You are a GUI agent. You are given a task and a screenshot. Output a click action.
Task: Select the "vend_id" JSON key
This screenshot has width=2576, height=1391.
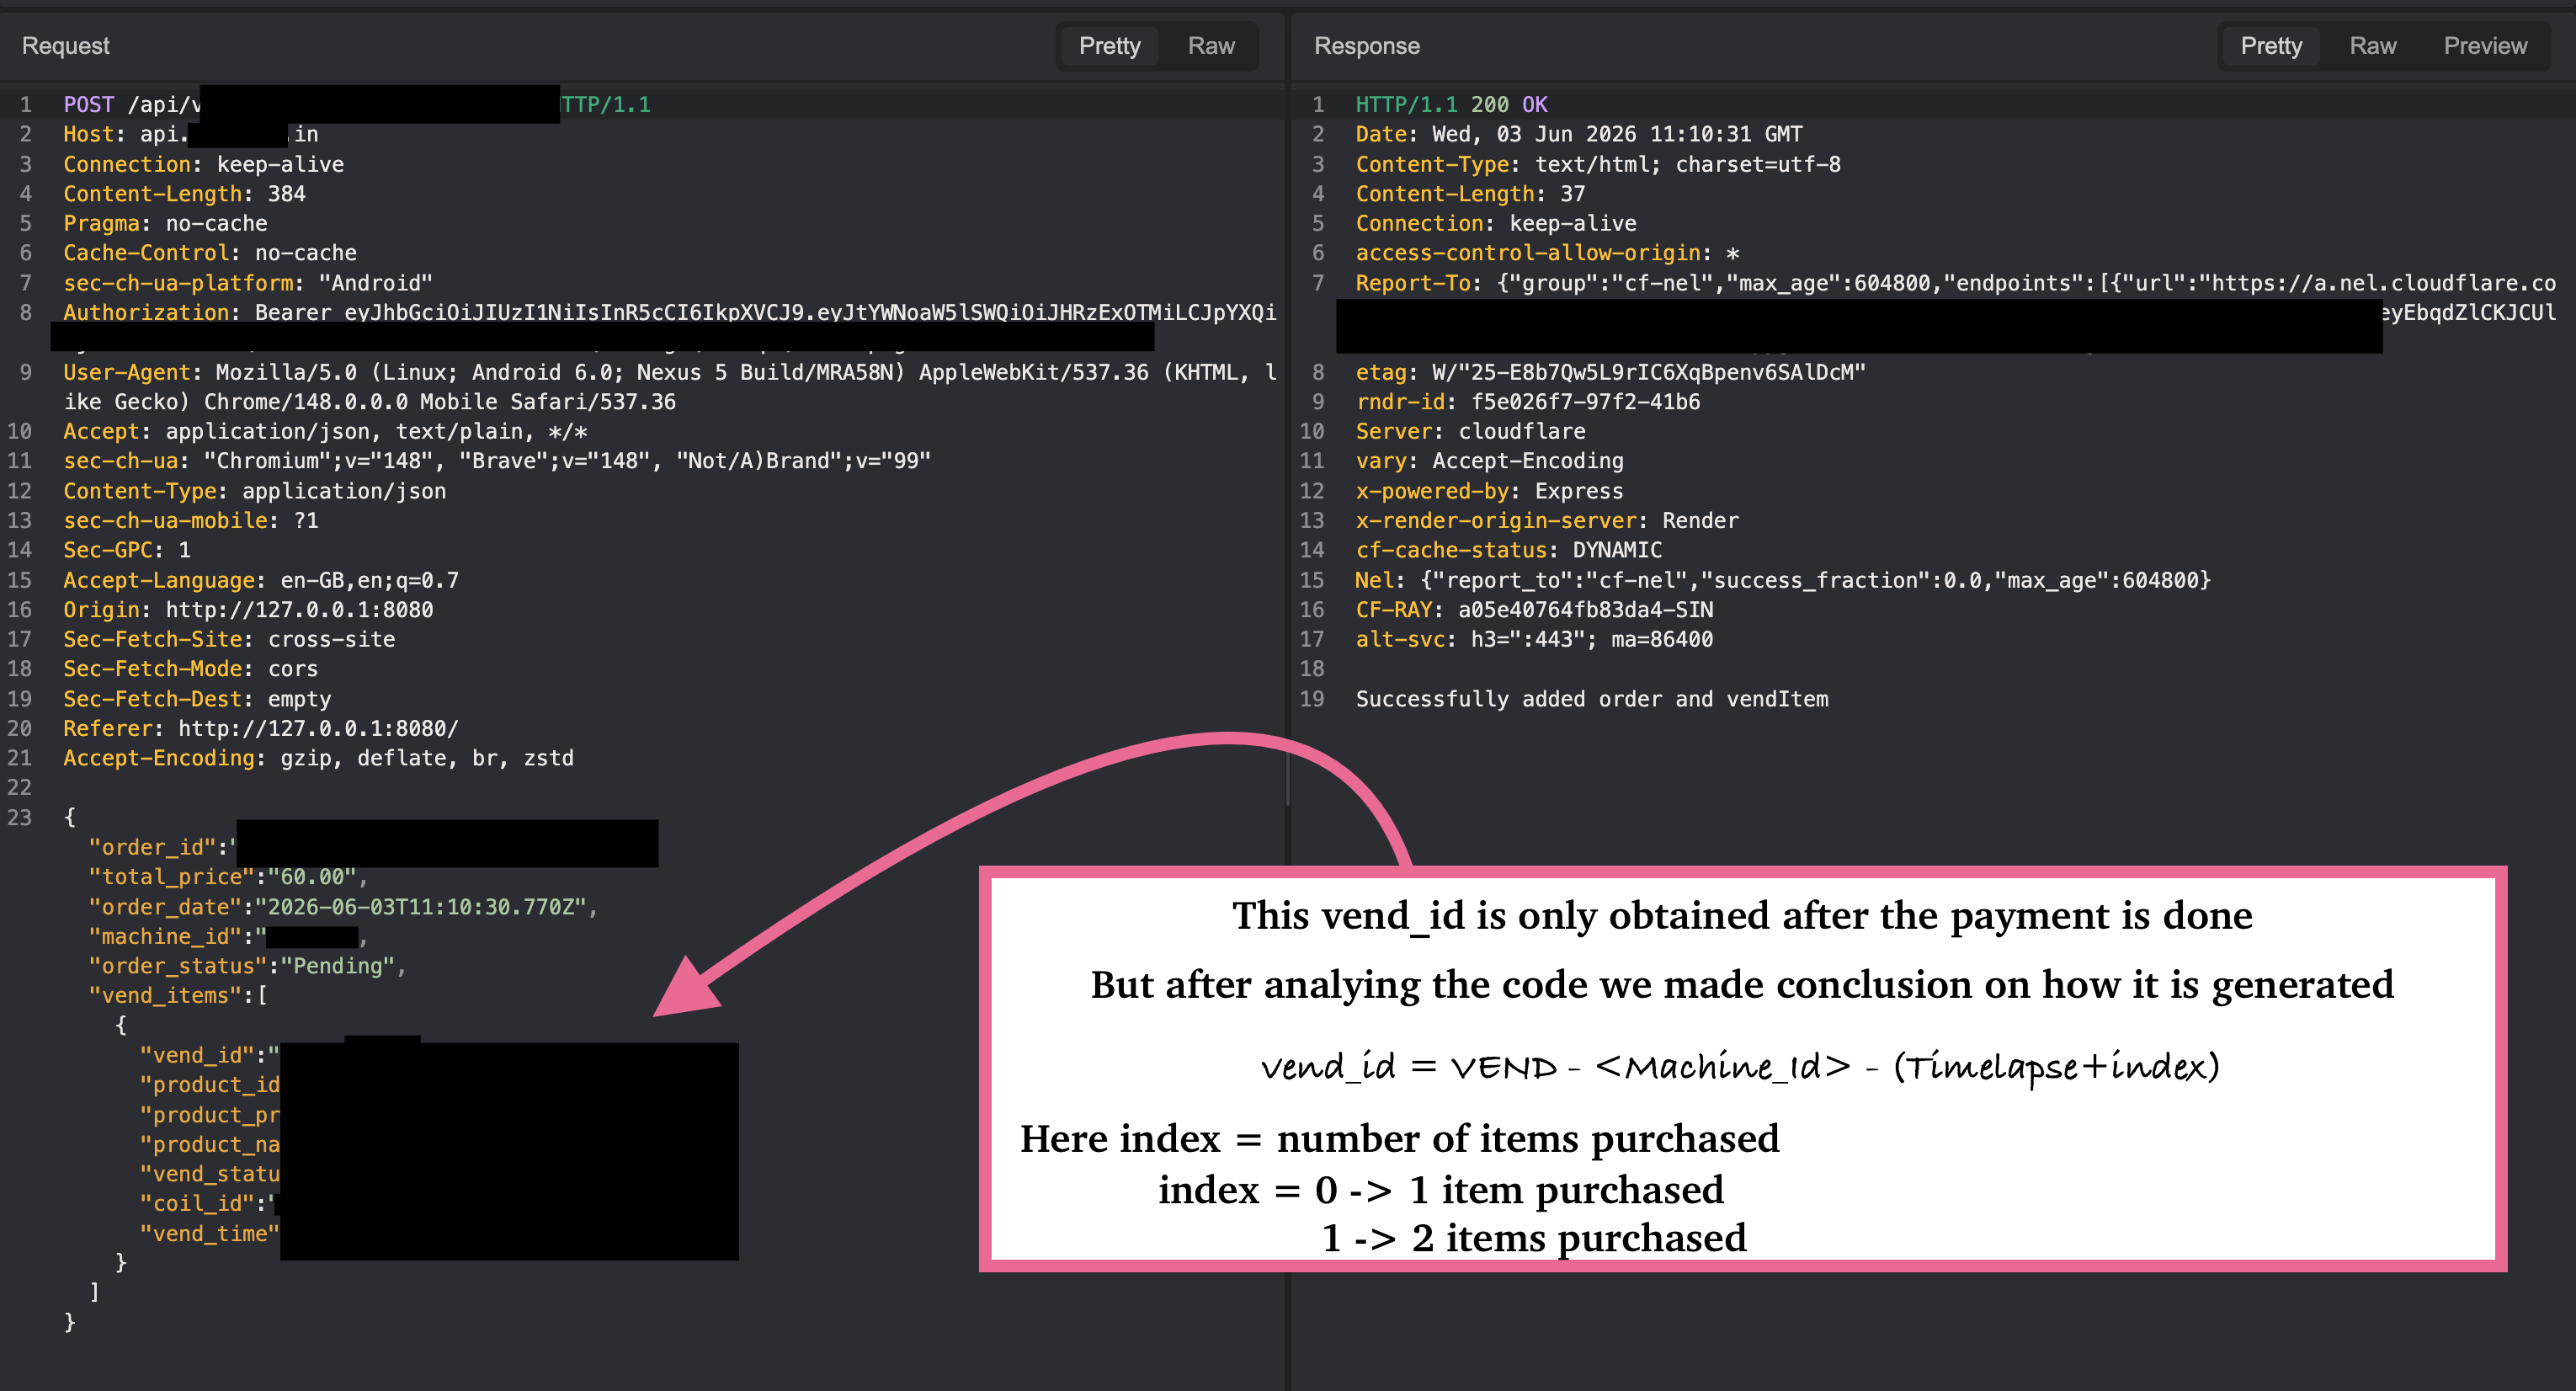click(x=197, y=1055)
